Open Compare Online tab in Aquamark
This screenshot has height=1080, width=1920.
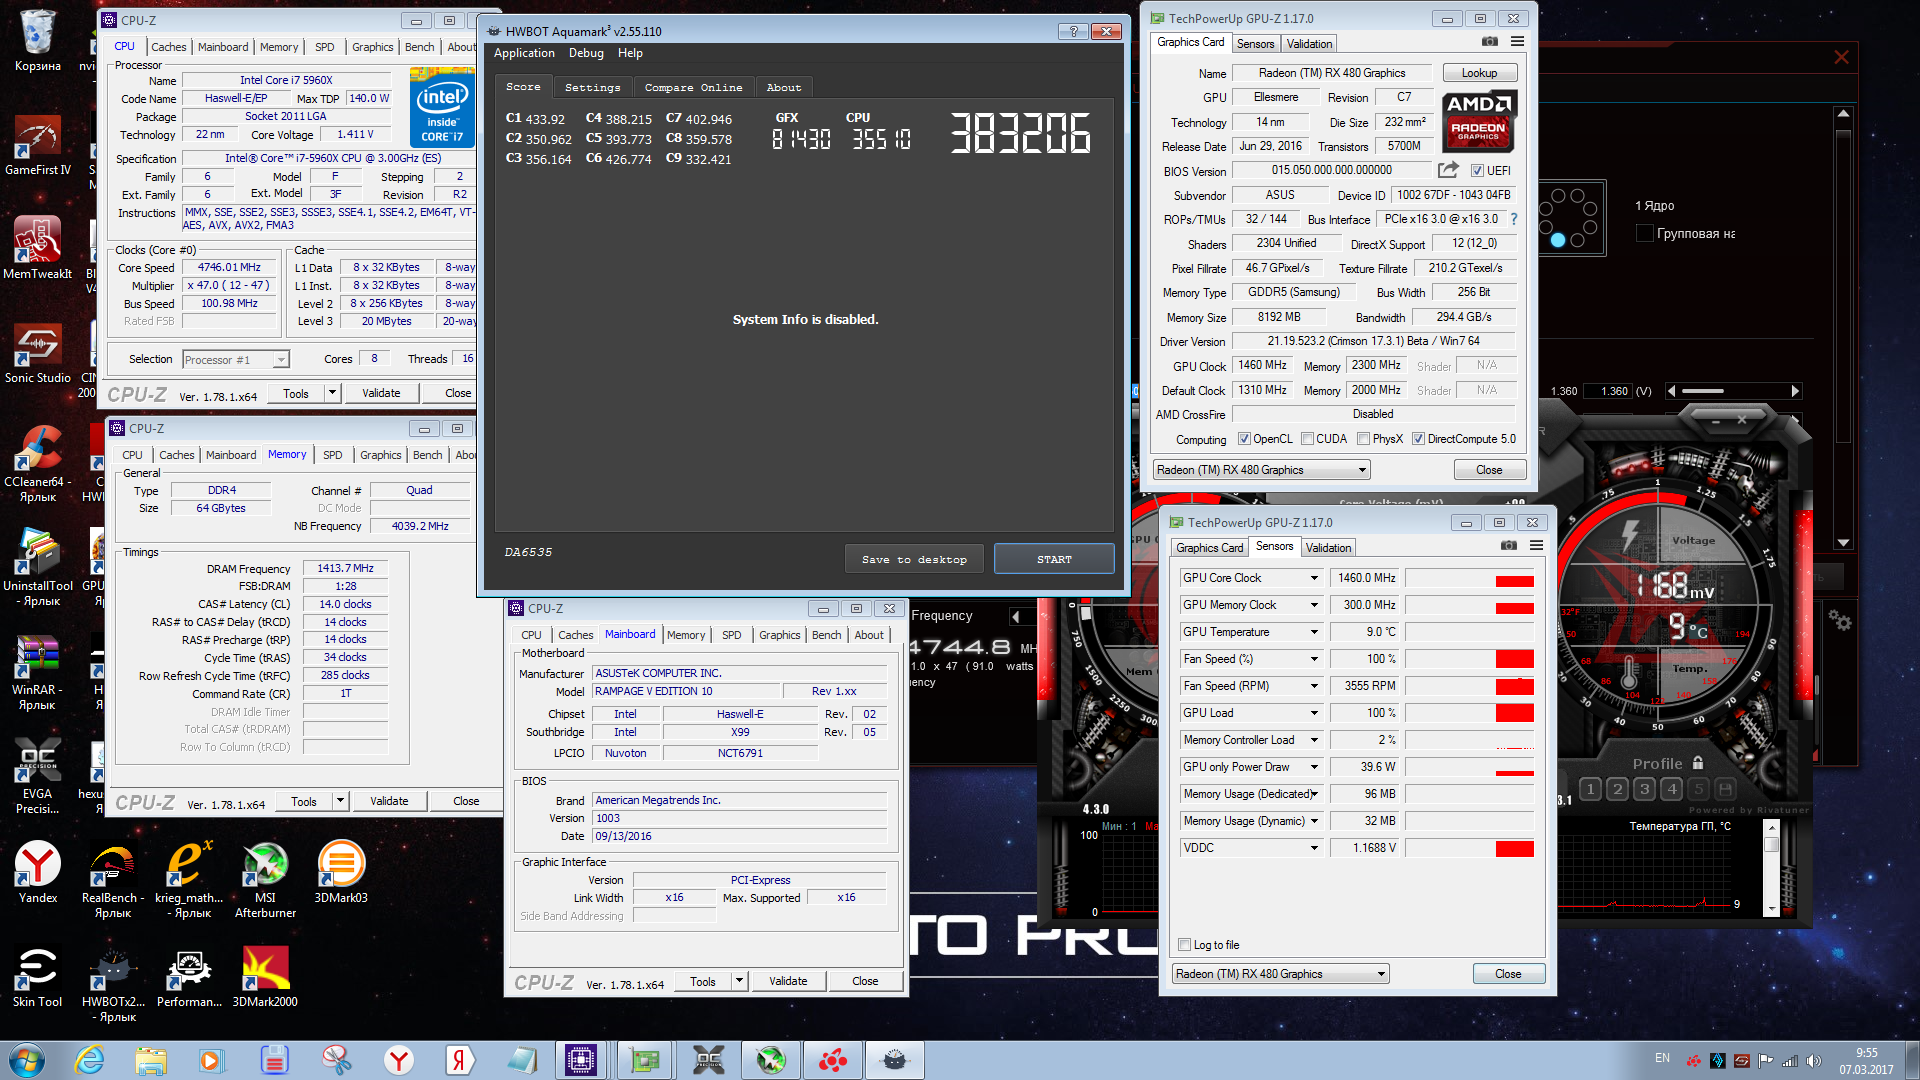[x=693, y=88]
